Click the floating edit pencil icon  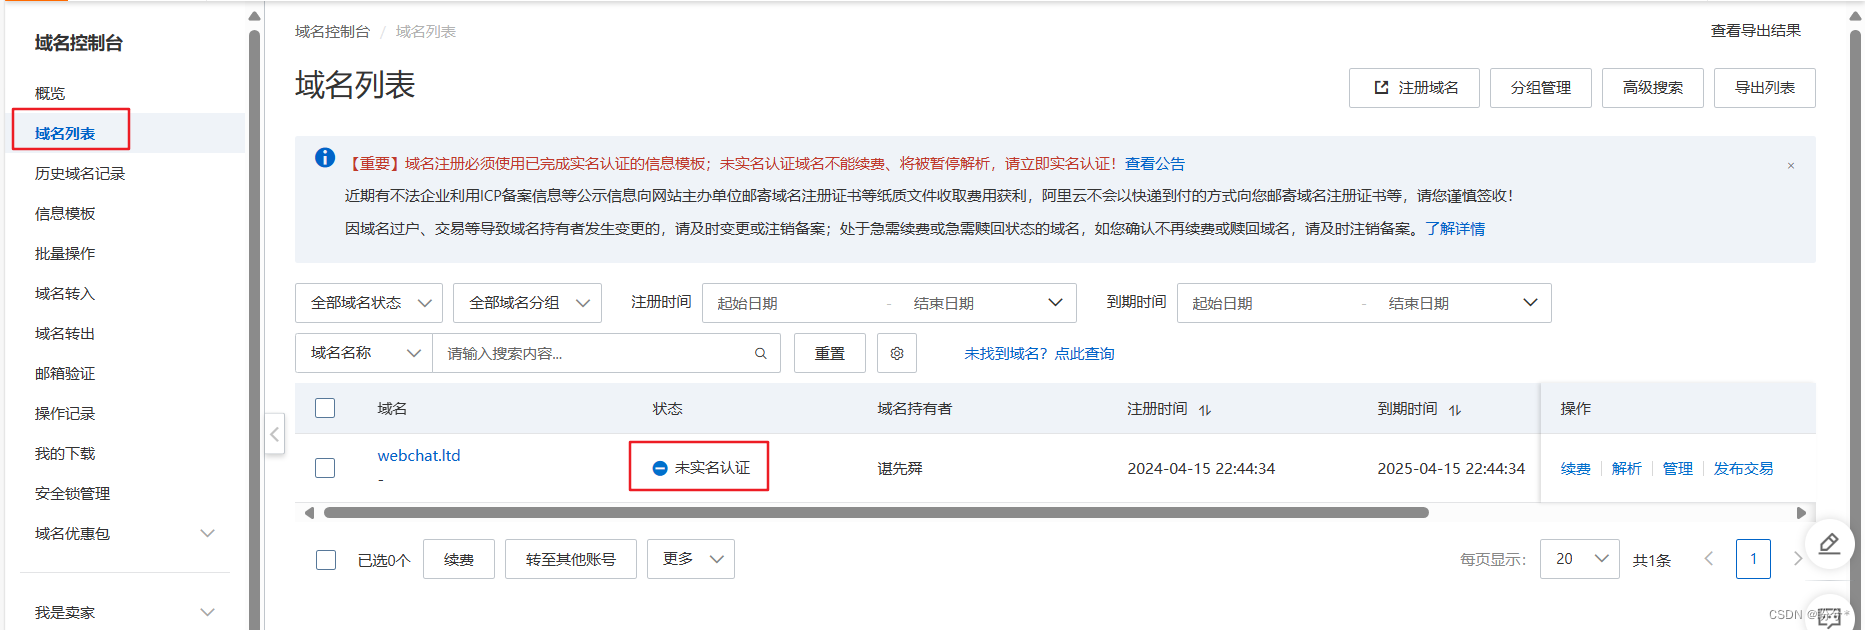1829,543
